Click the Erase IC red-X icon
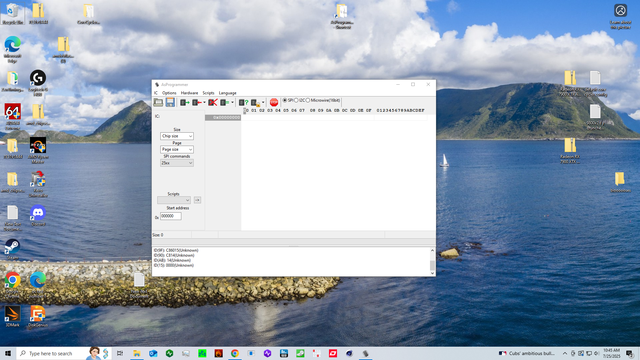The image size is (640, 360). (213, 102)
